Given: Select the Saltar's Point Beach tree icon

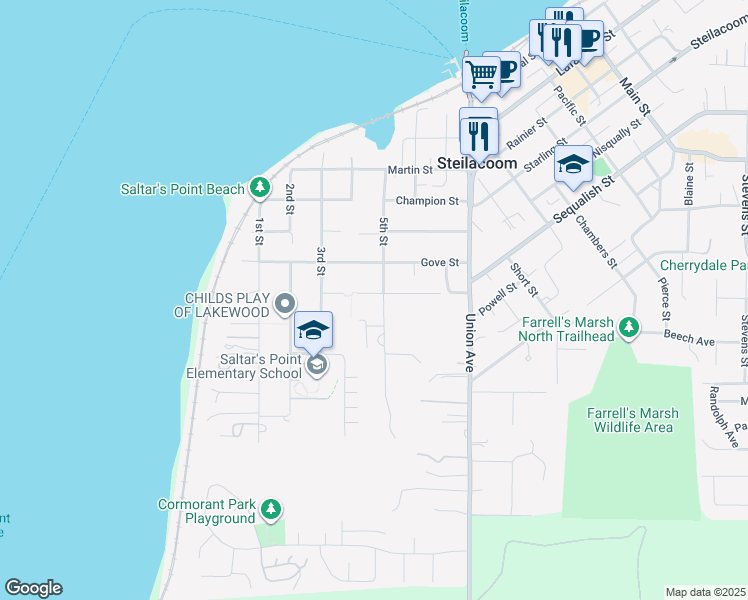Looking at the screenshot, I should coord(260,187).
